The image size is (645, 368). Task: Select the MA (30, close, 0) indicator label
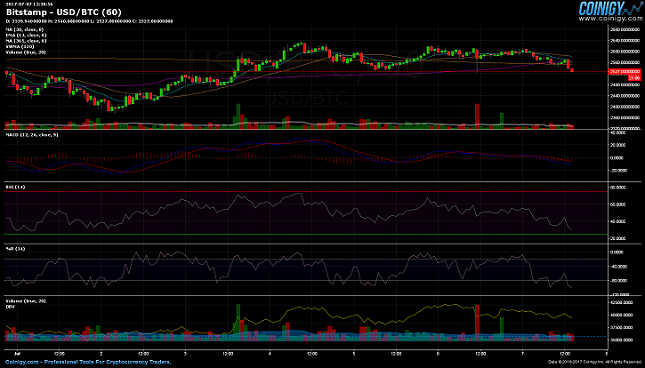(25, 30)
